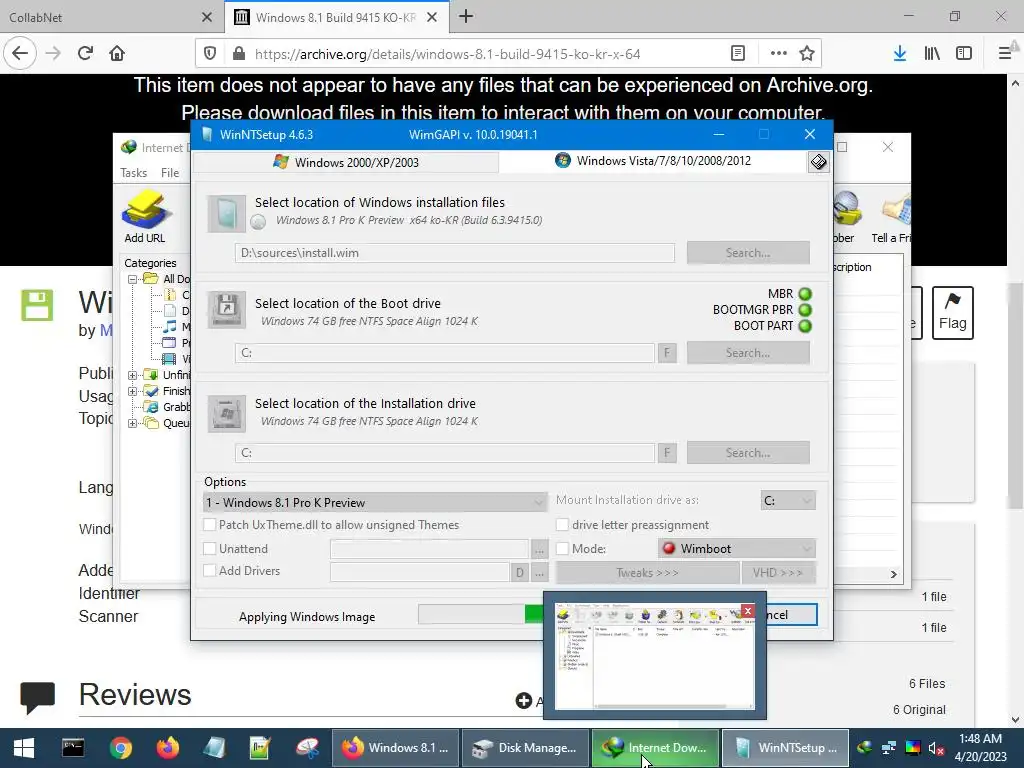1024x768 pixels.
Task: Toggle the Mode checkbox
Action: point(562,549)
